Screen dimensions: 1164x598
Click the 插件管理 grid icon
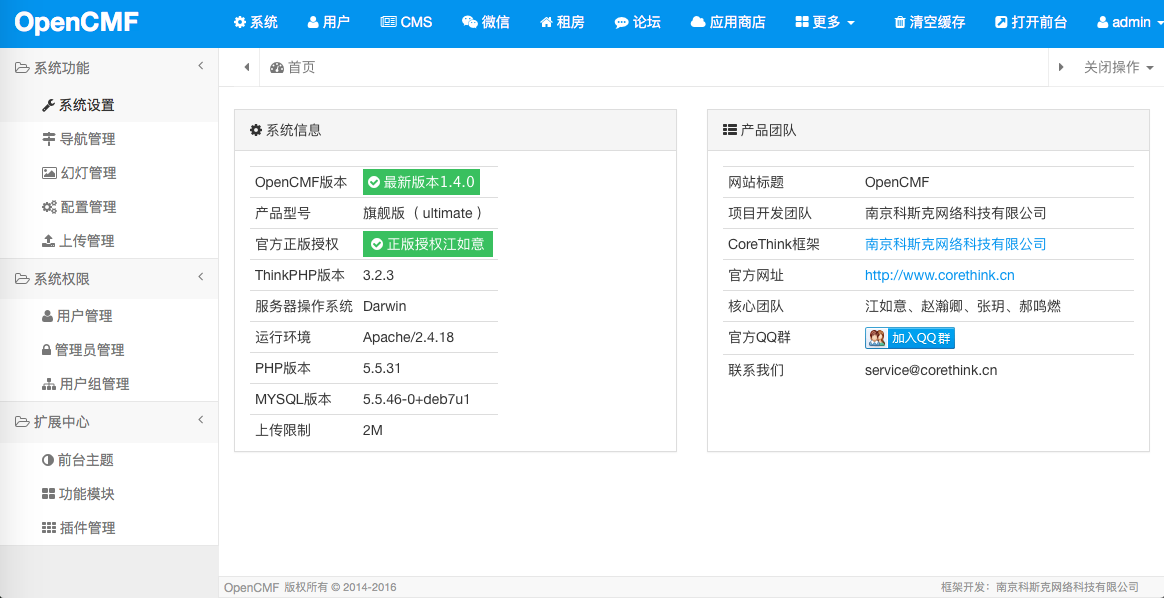(x=49, y=529)
